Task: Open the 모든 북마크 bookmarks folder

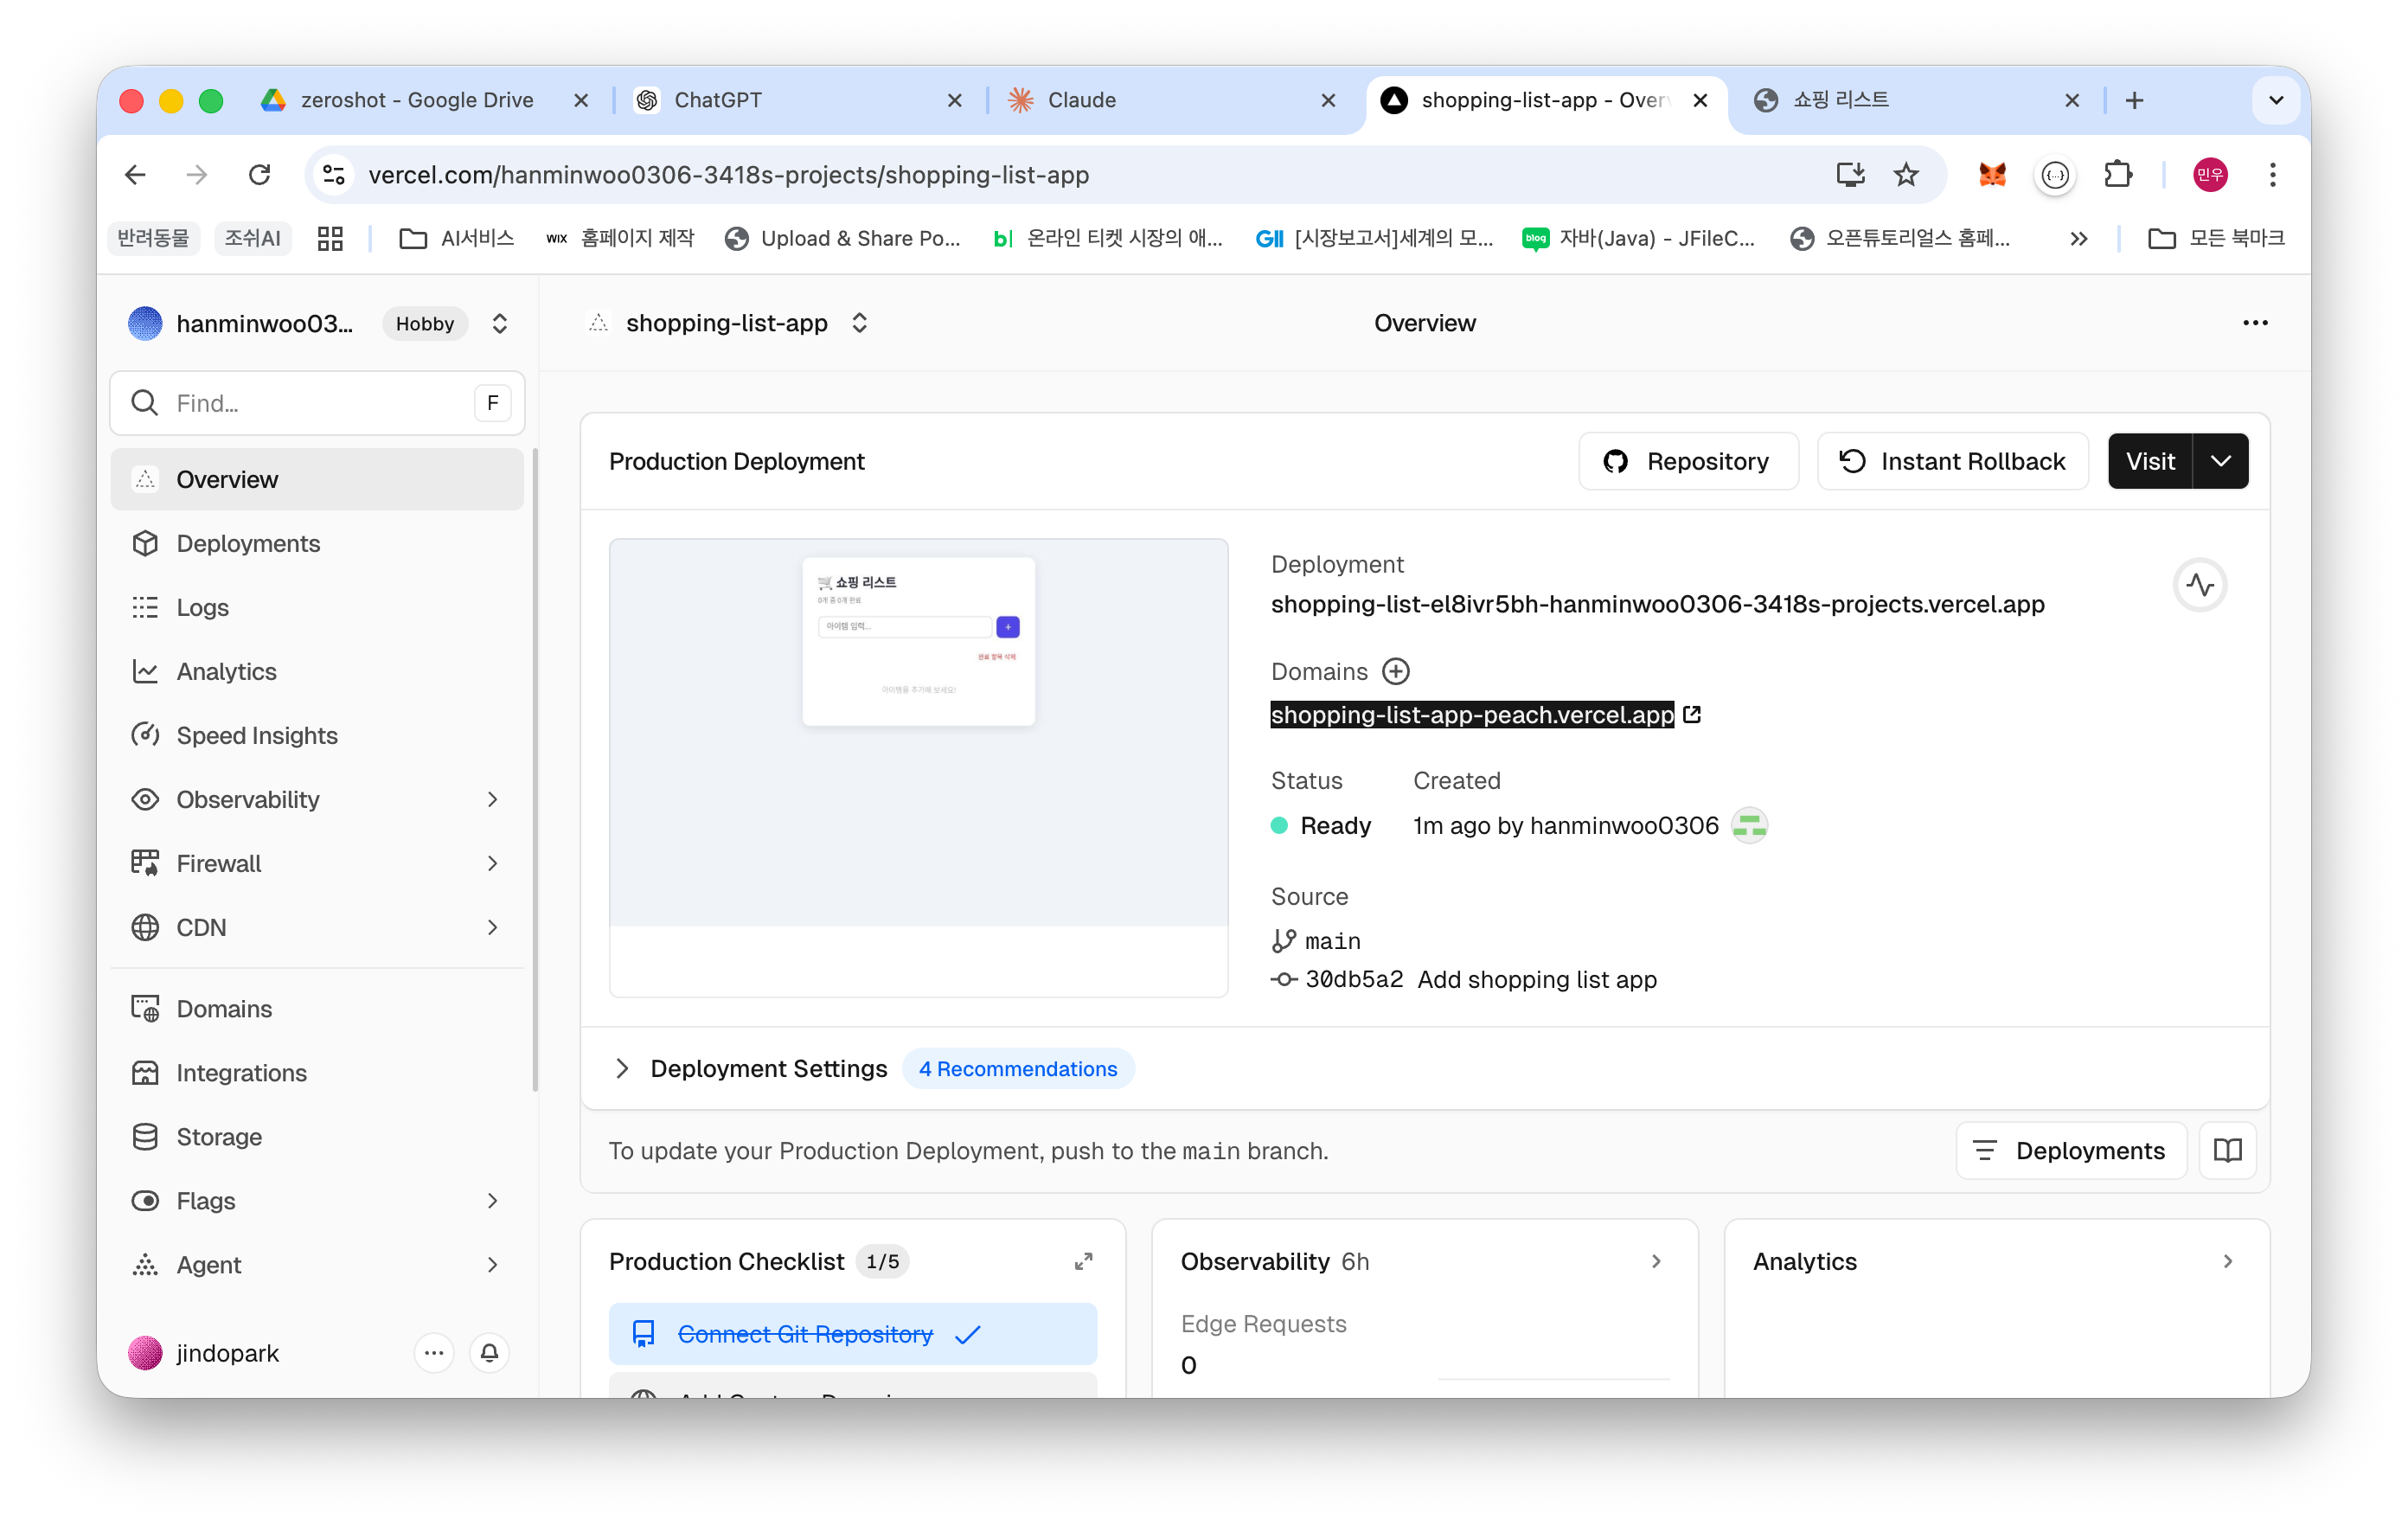Action: point(2216,238)
